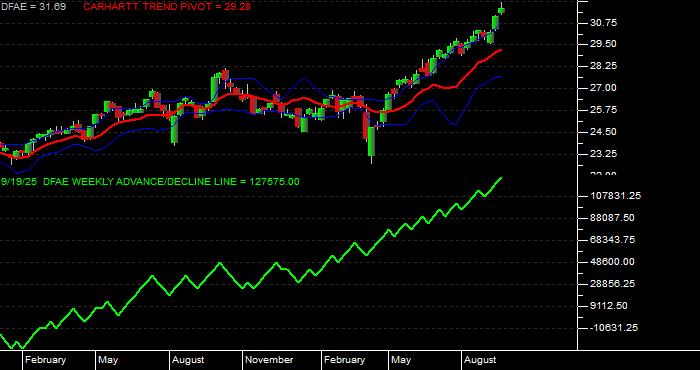The image size is (700, 370).
Task: Click the -10631.25 advance/decline axis value
Action: point(614,328)
